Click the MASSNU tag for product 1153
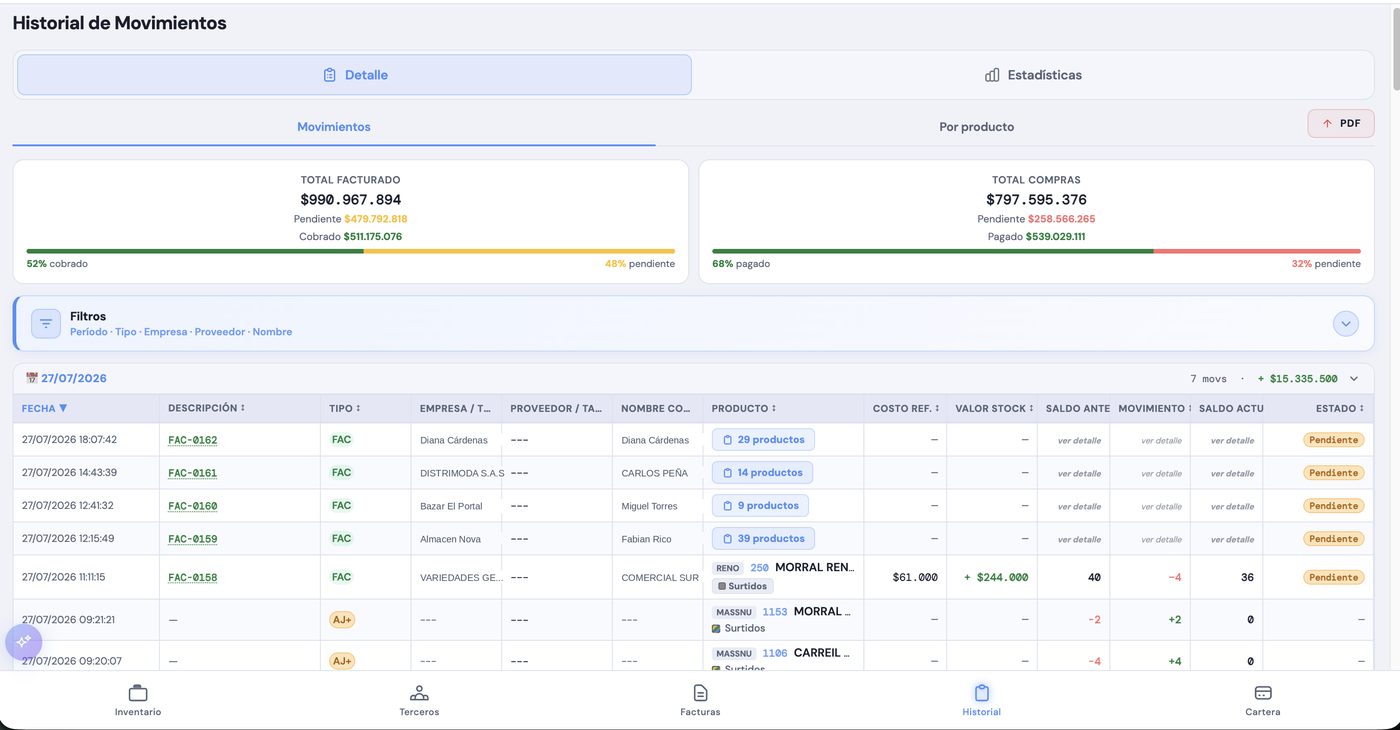The width and height of the screenshot is (1400, 730). click(733, 612)
